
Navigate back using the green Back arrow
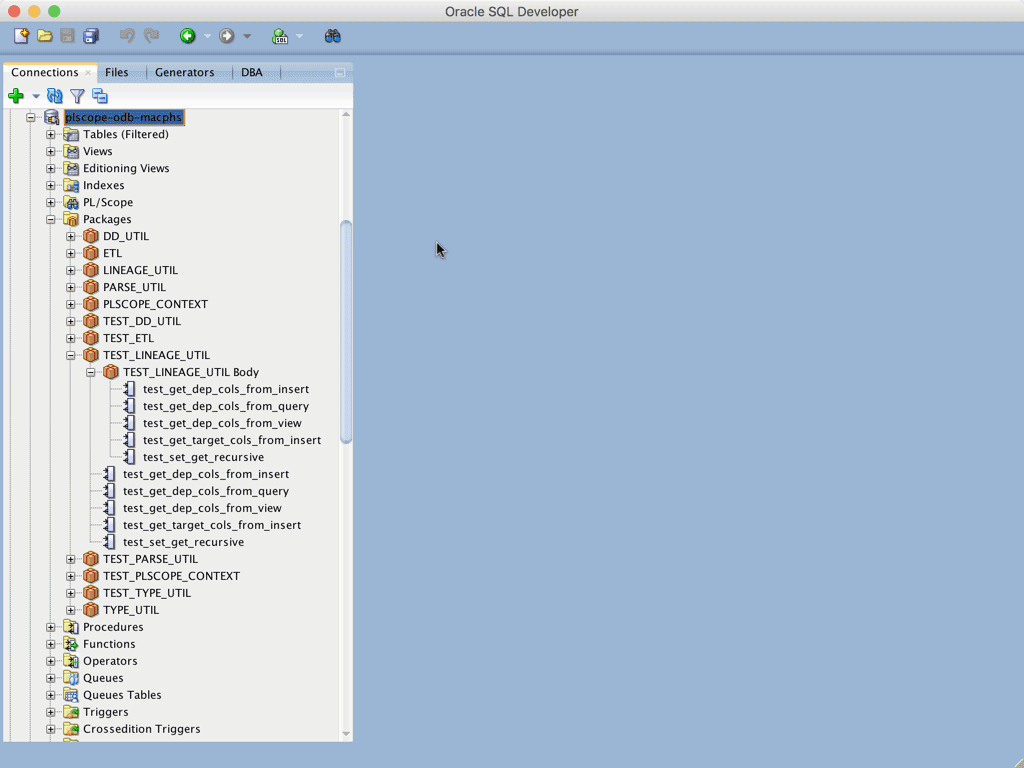(x=187, y=35)
